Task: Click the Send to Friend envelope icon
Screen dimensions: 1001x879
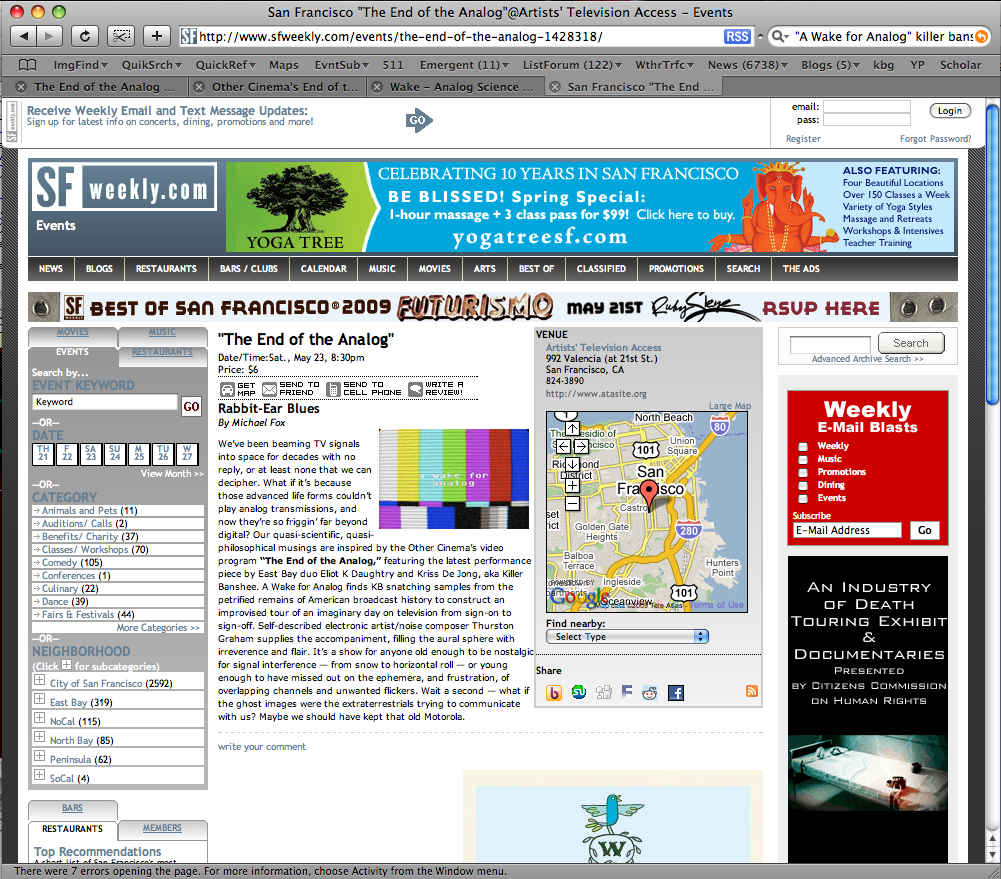Action: click(269, 389)
